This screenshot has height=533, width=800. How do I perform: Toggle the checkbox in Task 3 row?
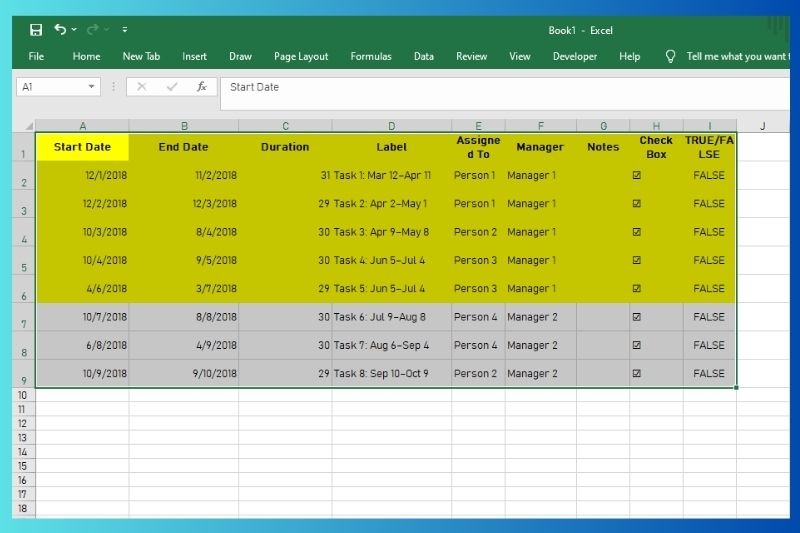pos(636,232)
